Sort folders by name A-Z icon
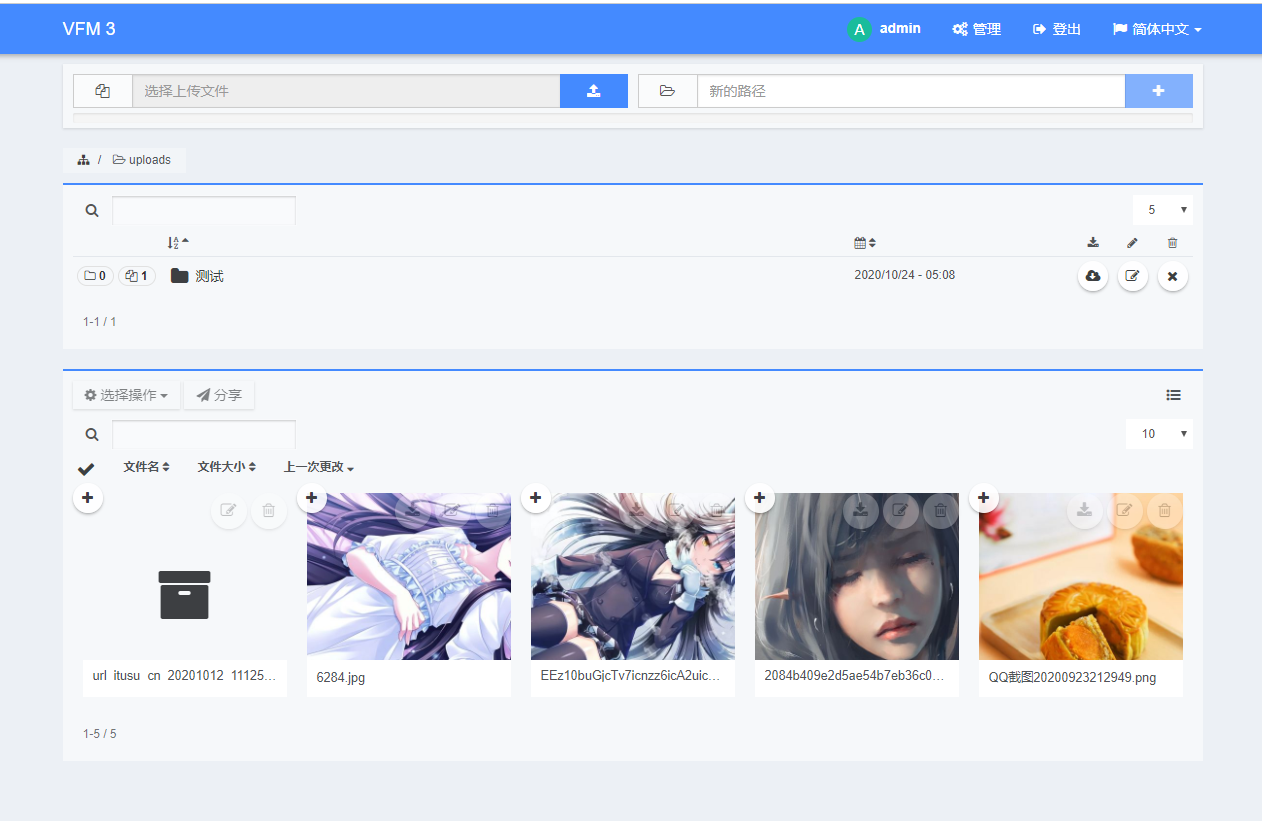Screen dimensions: 1262x821 tap(178, 242)
